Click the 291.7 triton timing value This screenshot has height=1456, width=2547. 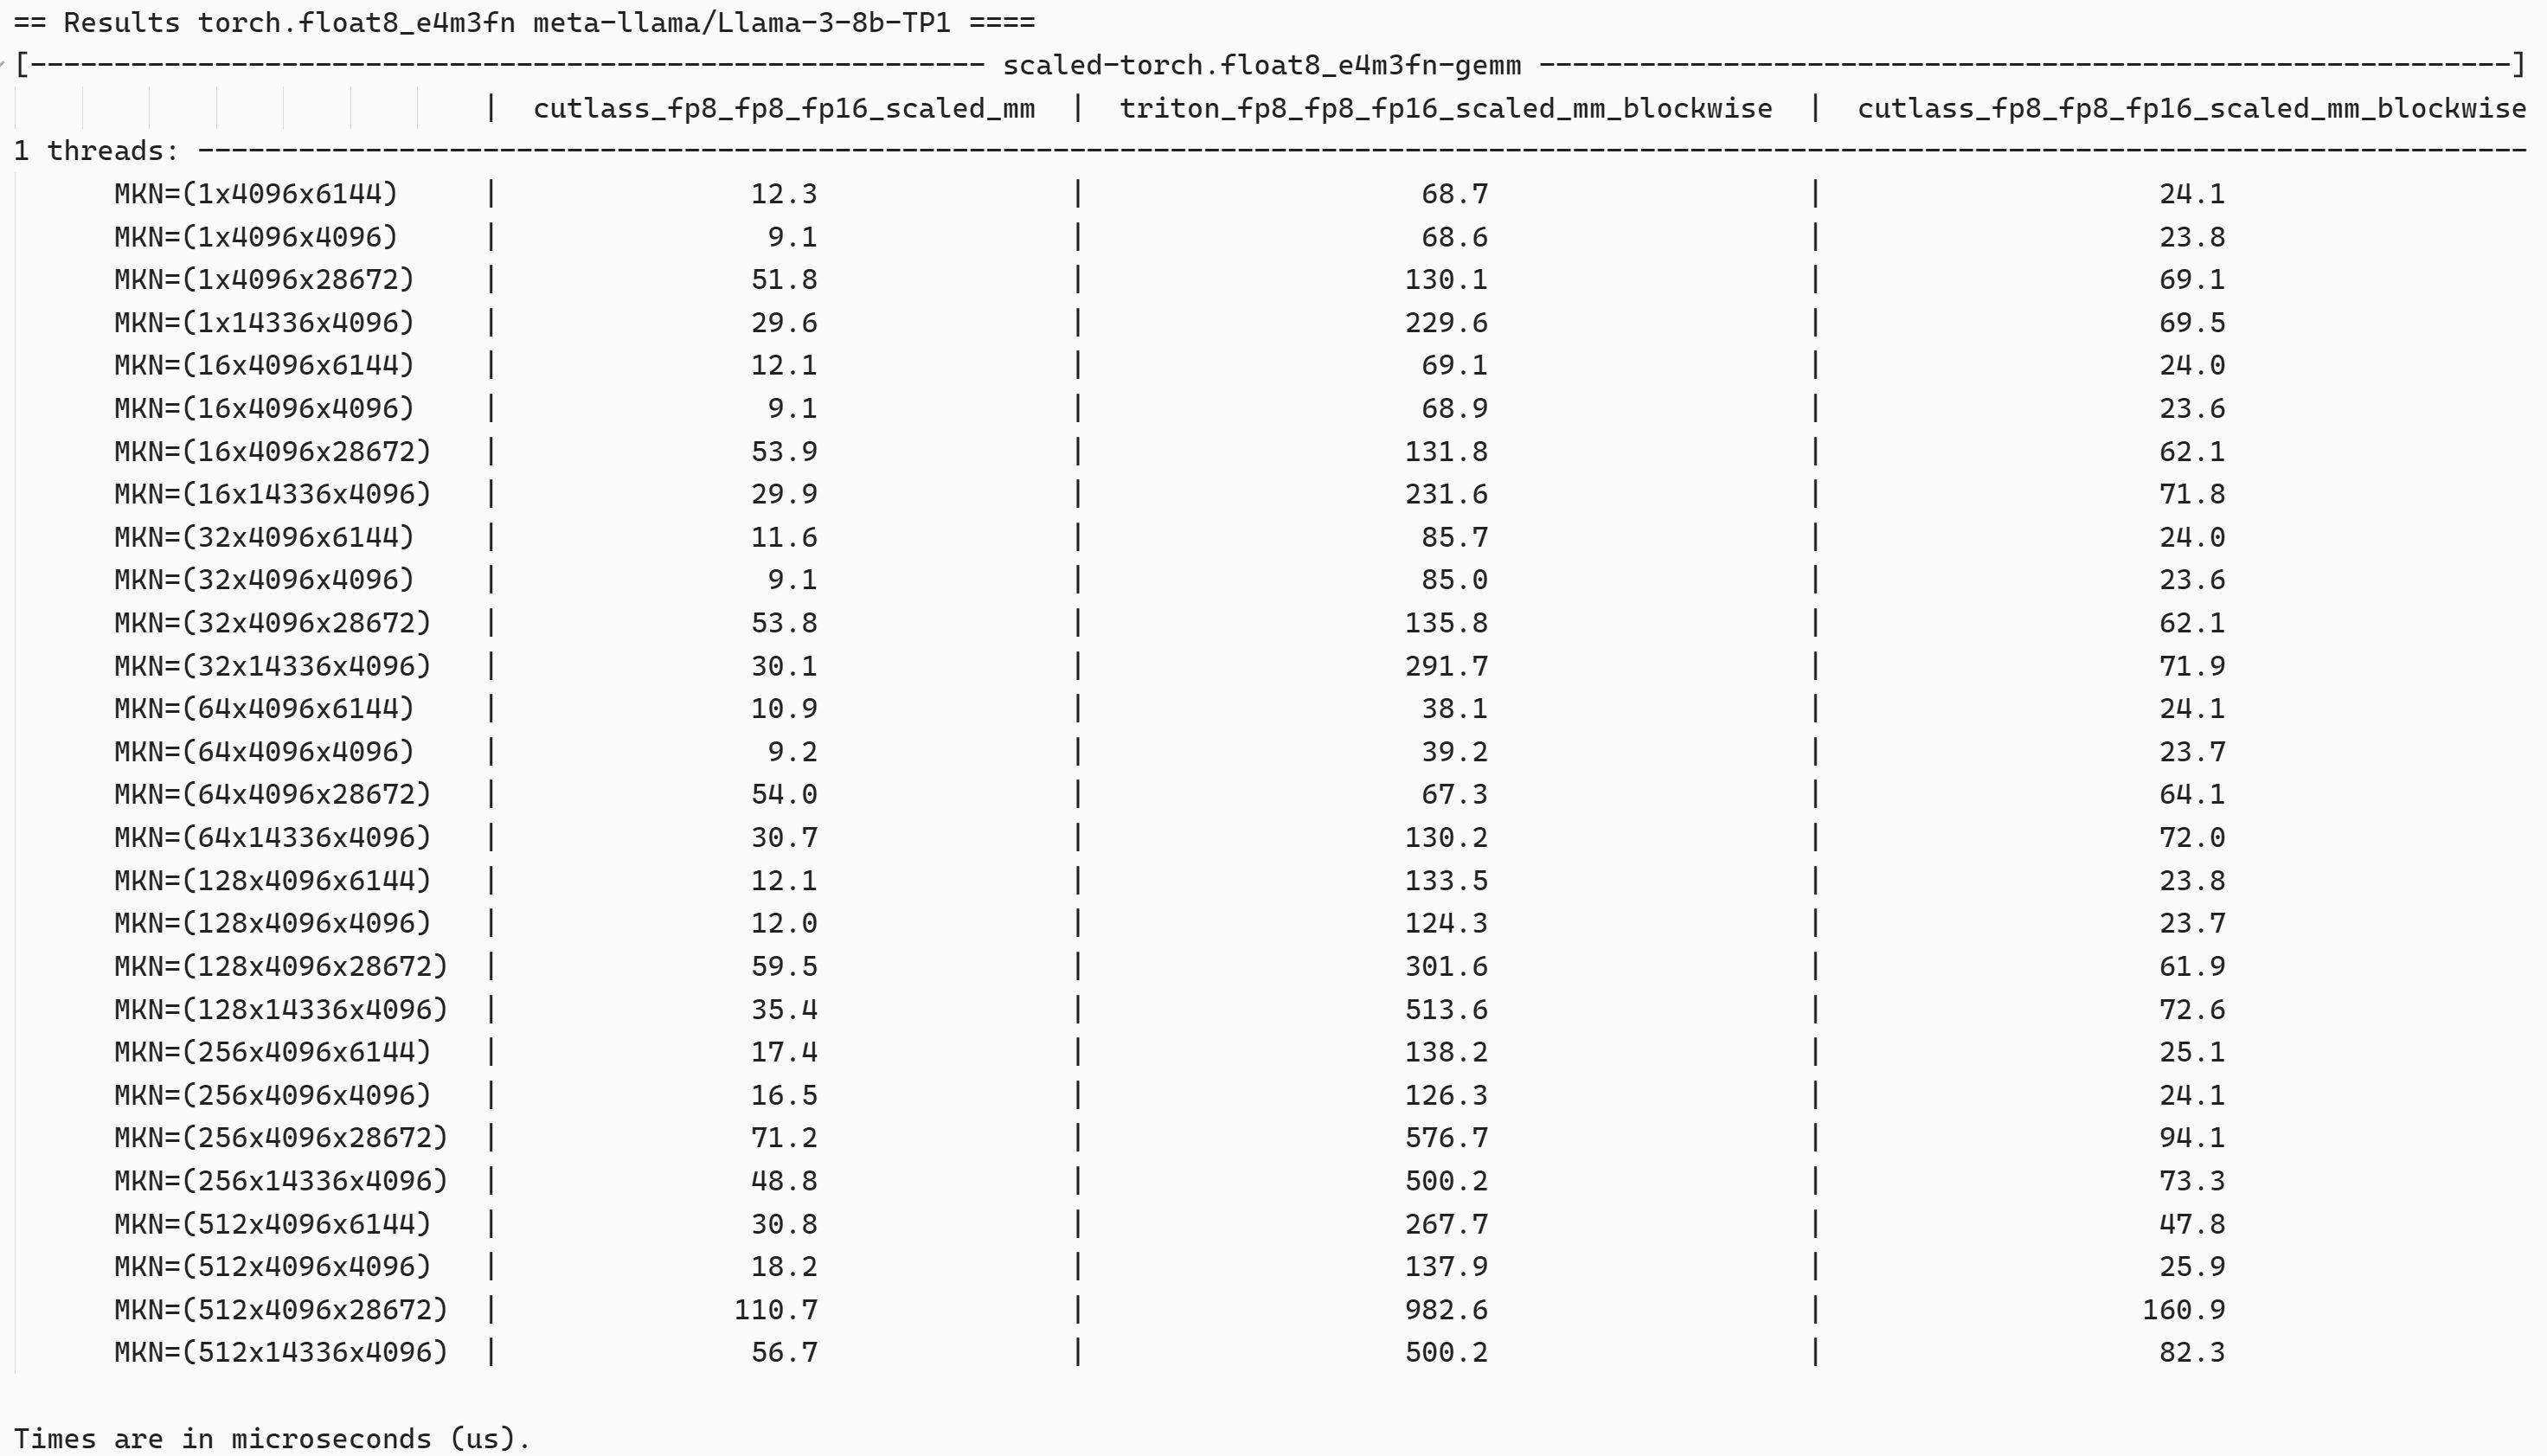[1446, 666]
